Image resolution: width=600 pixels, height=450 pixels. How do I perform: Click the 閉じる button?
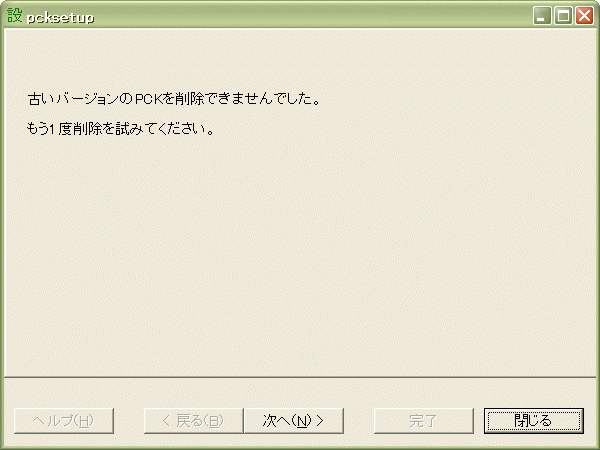point(534,421)
